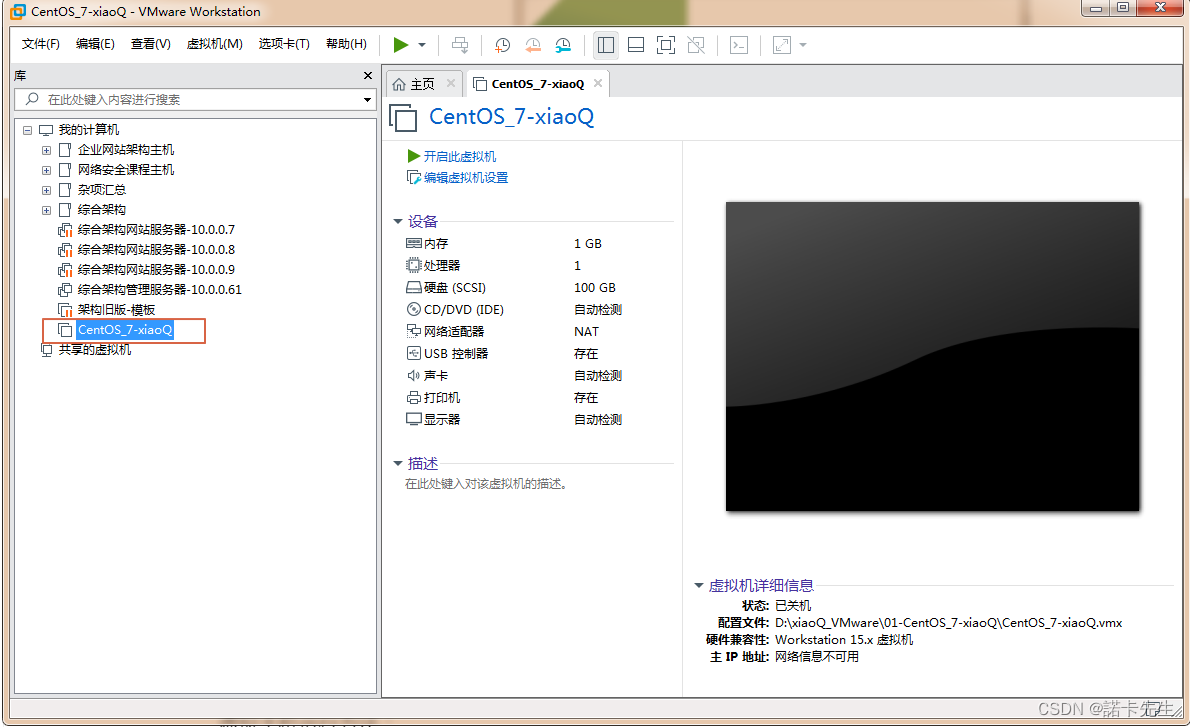The image size is (1190, 727).
Task: Close the 主页 tab
Action: [451, 83]
